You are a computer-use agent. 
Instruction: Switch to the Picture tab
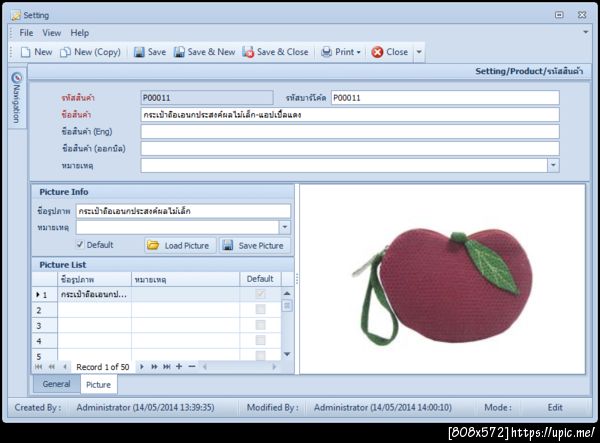click(99, 384)
